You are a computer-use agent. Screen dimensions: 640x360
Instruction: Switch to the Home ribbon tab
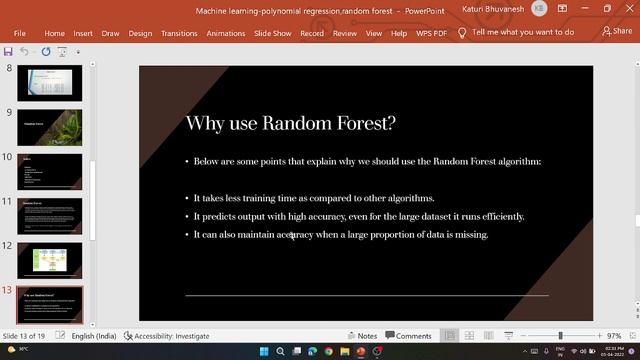54,33
